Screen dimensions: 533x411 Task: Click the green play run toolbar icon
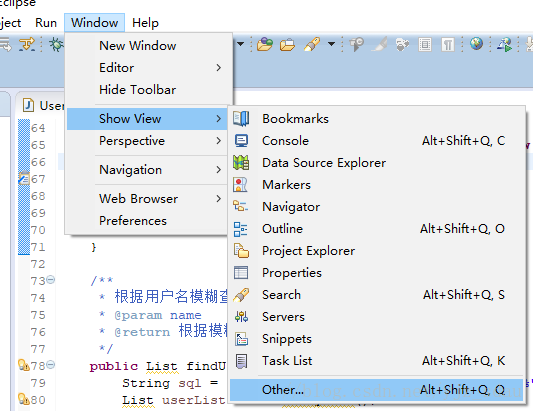(505, 45)
